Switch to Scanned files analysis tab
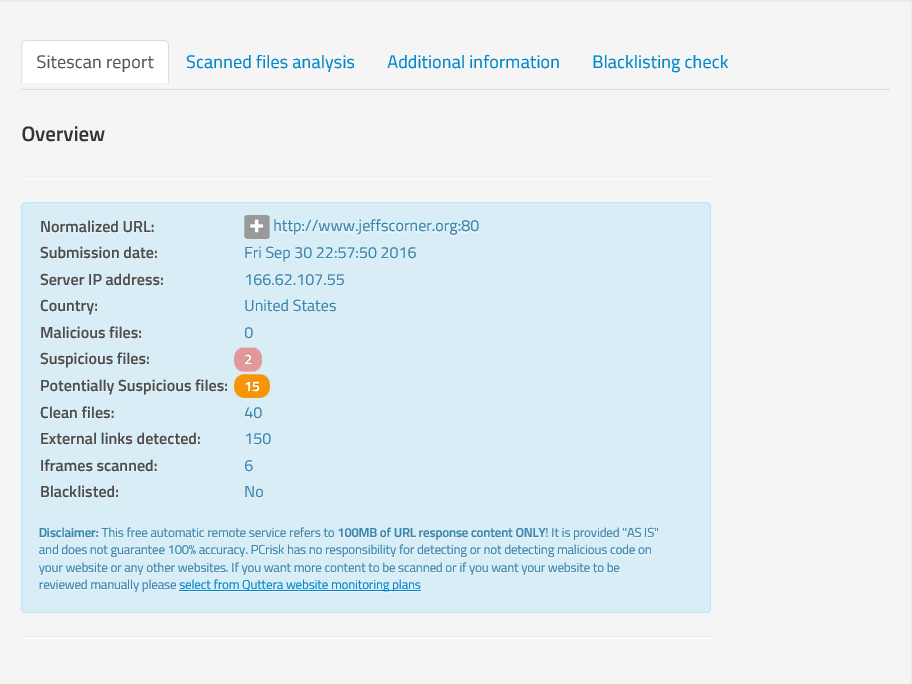Viewport: 912px width, 684px height. click(270, 62)
